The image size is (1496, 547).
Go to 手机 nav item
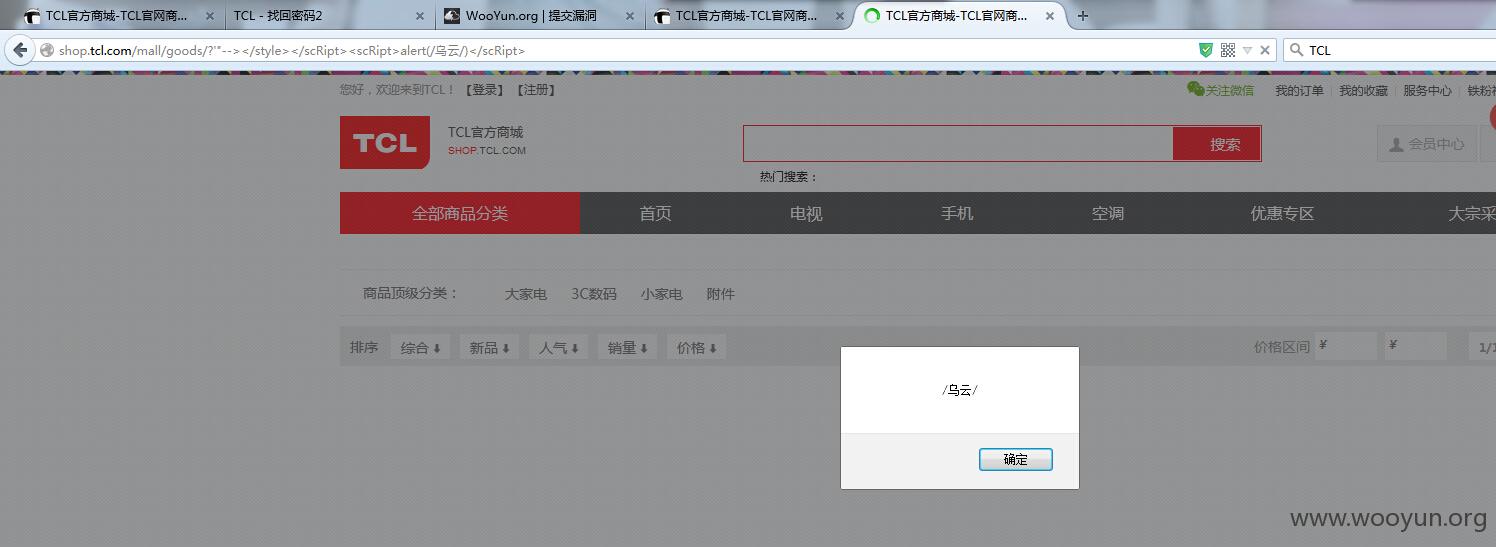(x=957, y=213)
